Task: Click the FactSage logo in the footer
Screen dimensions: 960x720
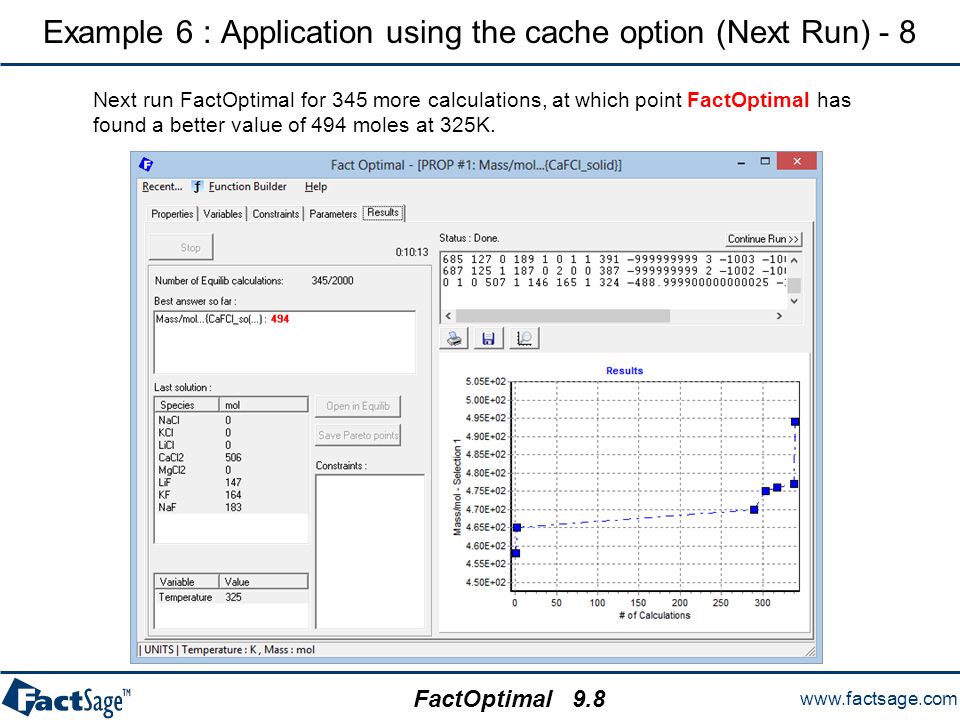Action: click(x=66, y=698)
